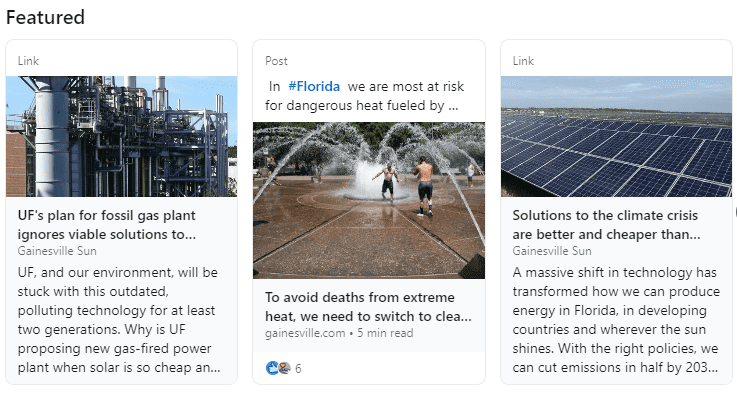Click 'gainesville.com • 5 min read' text
Viewport: 737px width, 396px height.
coord(339,333)
